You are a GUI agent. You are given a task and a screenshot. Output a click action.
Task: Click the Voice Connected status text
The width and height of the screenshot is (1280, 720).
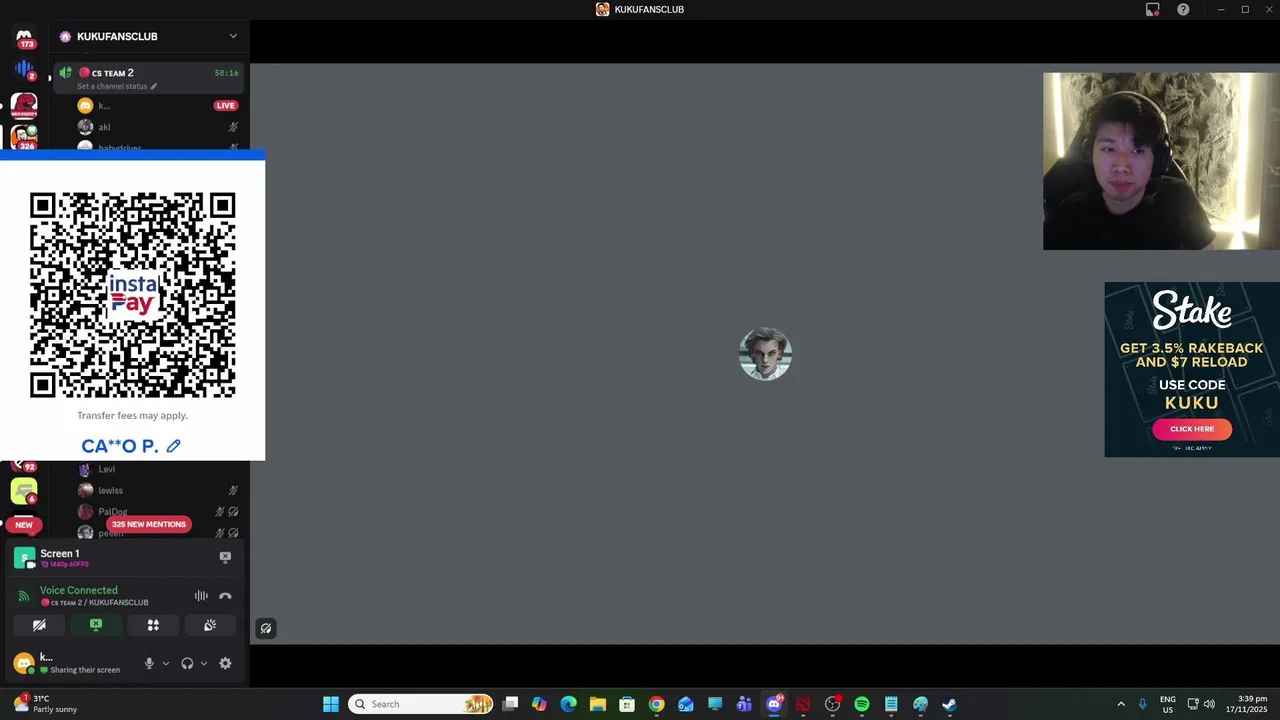pos(78,590)
